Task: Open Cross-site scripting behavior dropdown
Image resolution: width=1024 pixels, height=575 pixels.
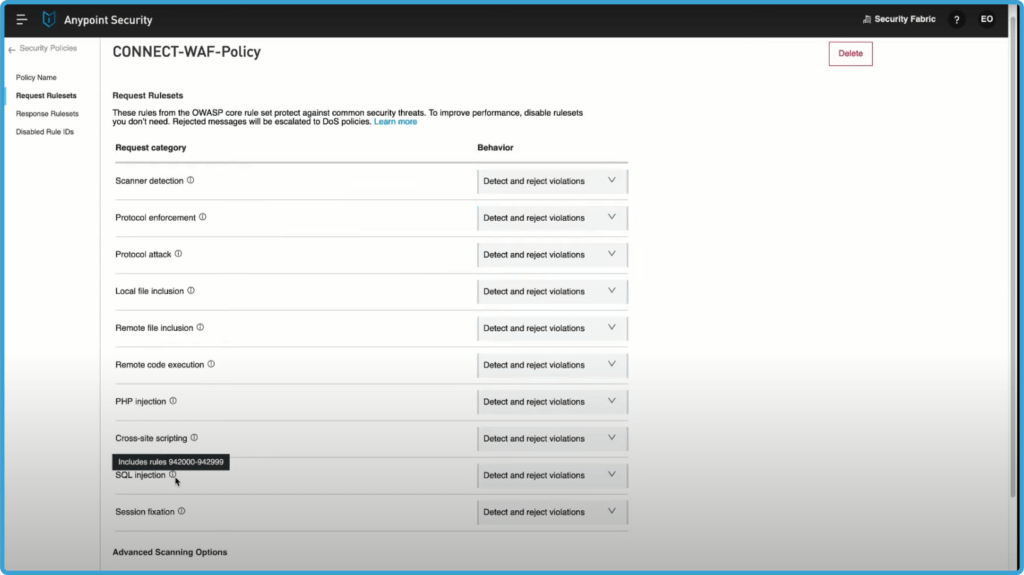Action: tap(552, 438)
